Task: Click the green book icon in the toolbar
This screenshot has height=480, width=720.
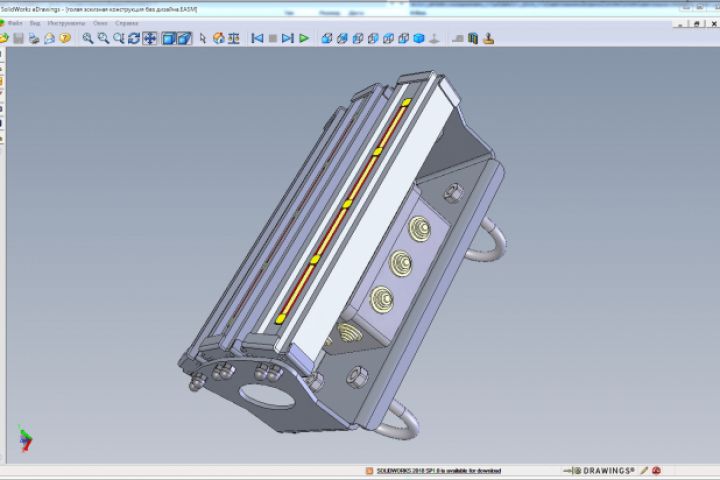Action: click(473, 39)
